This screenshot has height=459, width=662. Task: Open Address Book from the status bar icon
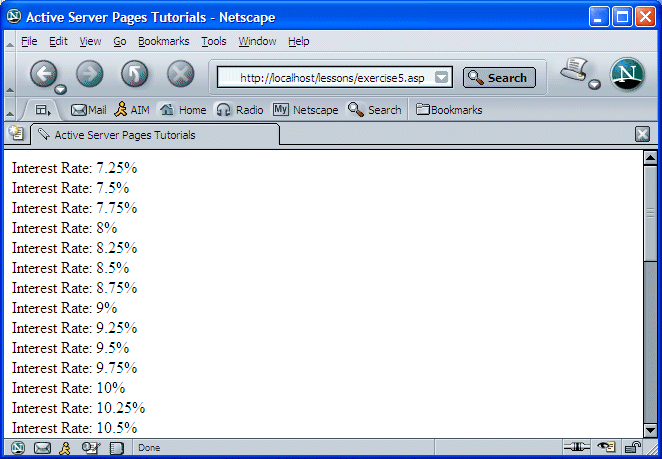[x=117, y=448]
